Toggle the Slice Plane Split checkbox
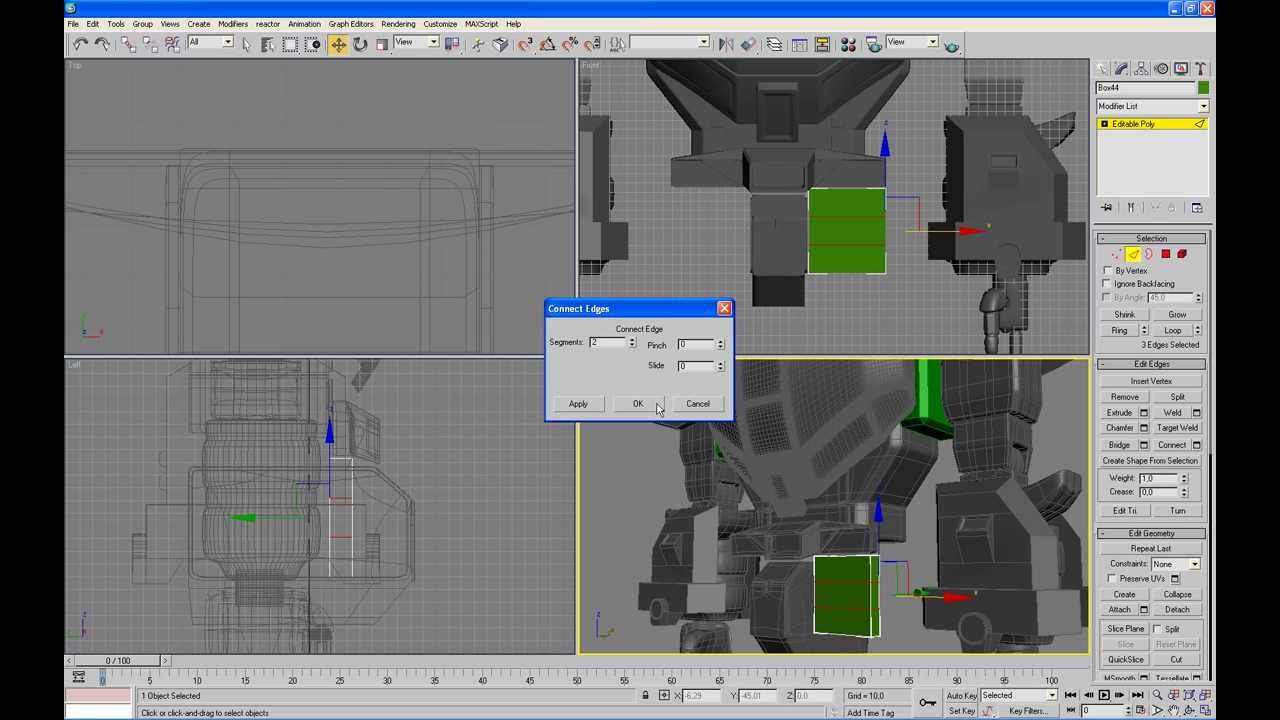 (x=1158, y=629)
